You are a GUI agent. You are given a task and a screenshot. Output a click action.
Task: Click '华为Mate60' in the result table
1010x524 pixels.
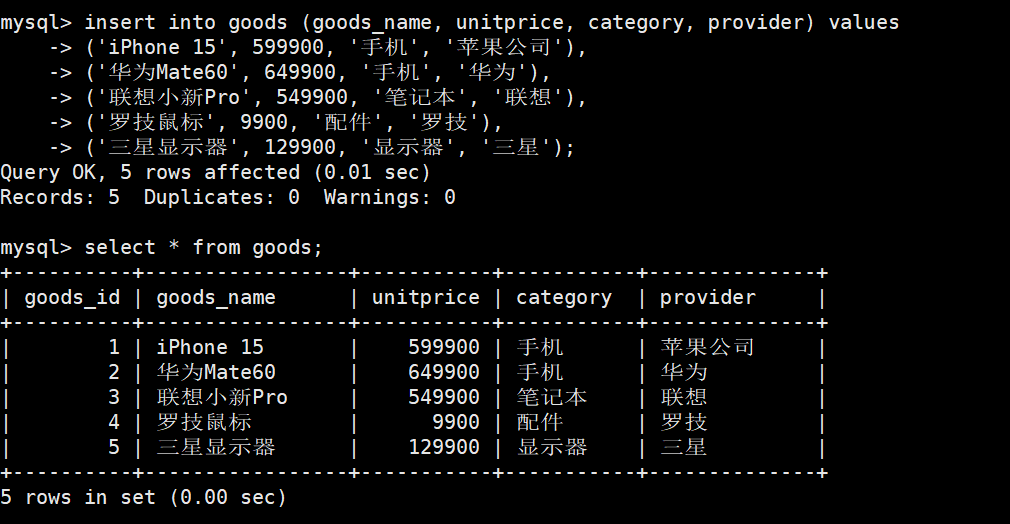(x=216, y=373)
